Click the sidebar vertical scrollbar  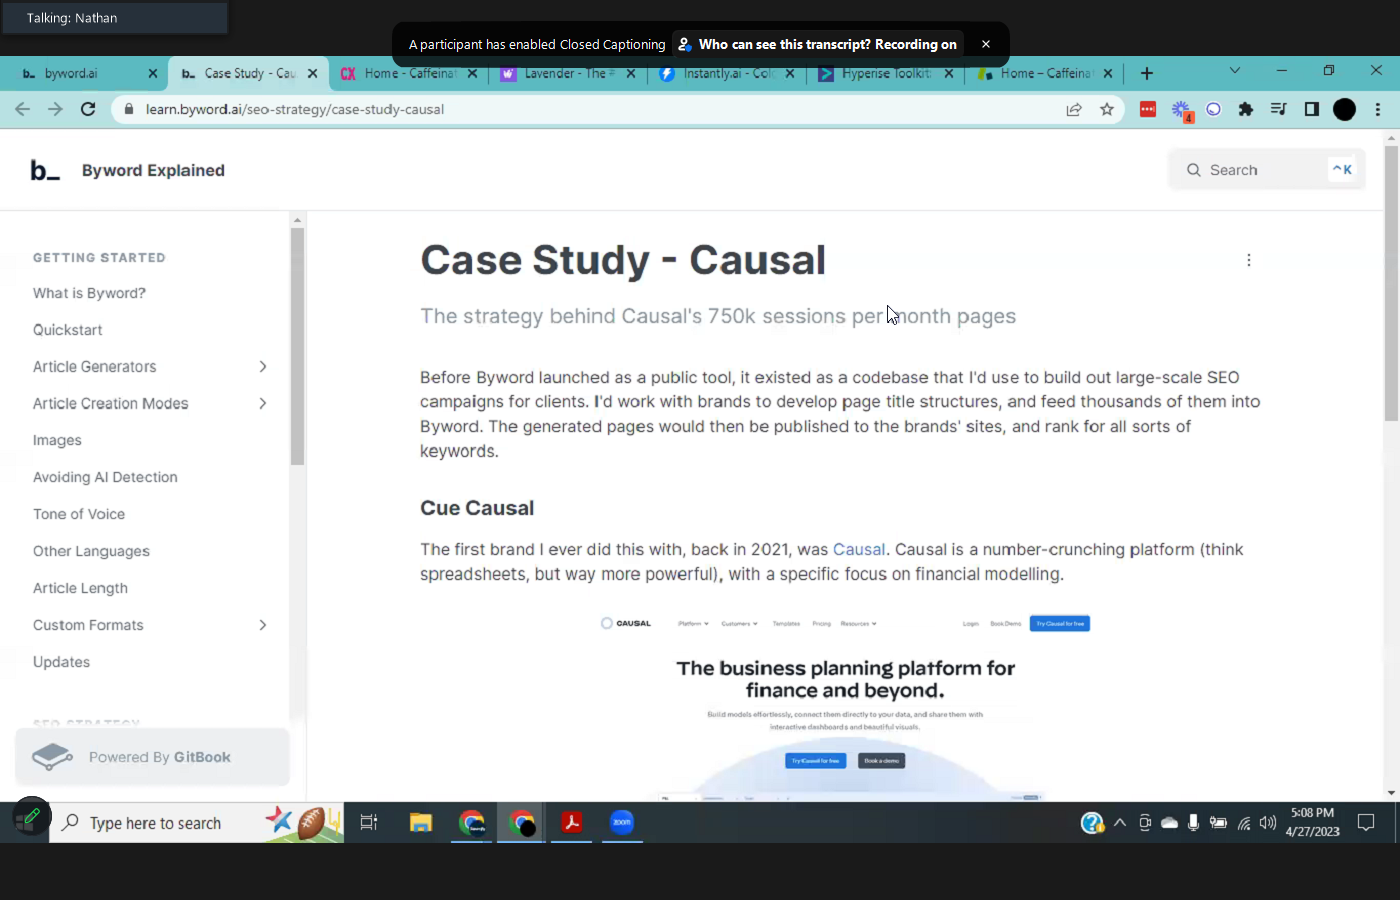pos(297,345)
